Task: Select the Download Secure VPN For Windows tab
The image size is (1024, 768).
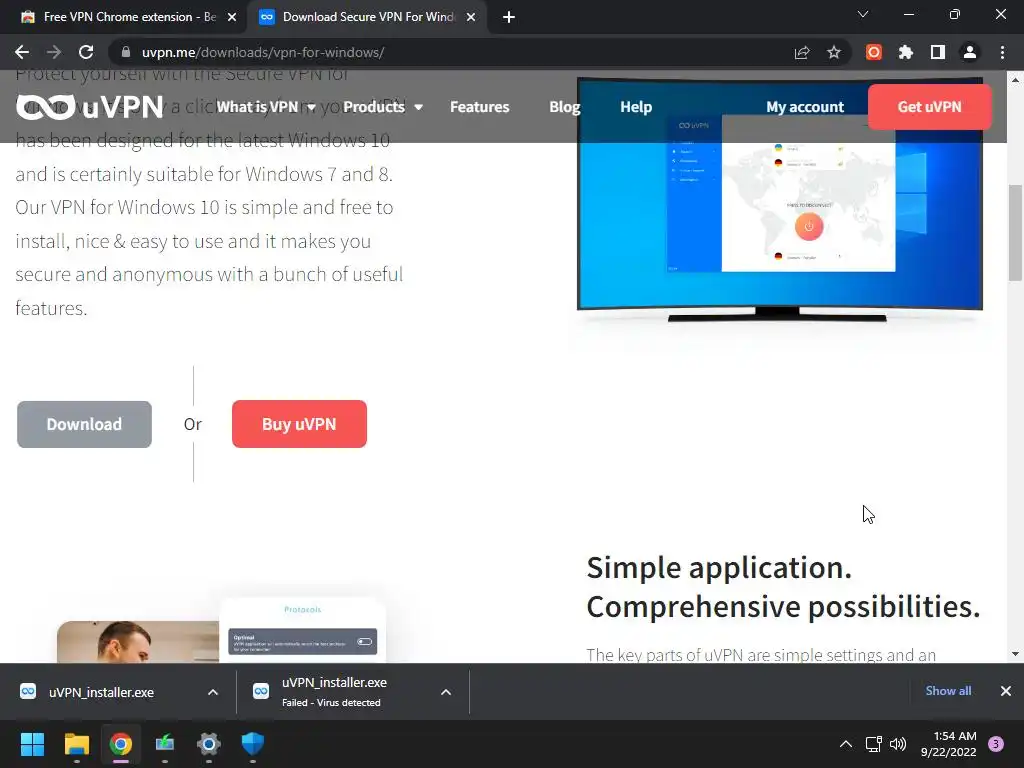Action: coord(366,17)
